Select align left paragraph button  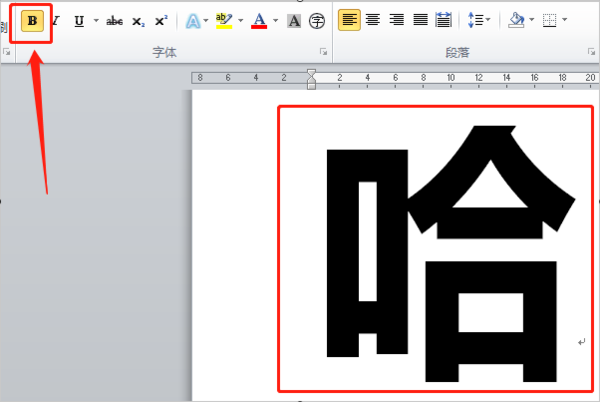click(349, 20)
